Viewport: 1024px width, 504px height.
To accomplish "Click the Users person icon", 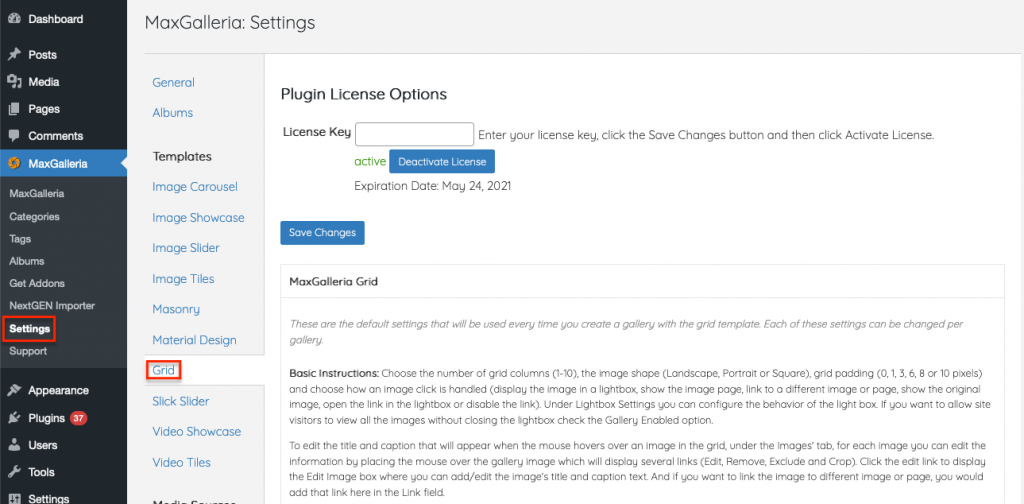I will tap(14, 445).
